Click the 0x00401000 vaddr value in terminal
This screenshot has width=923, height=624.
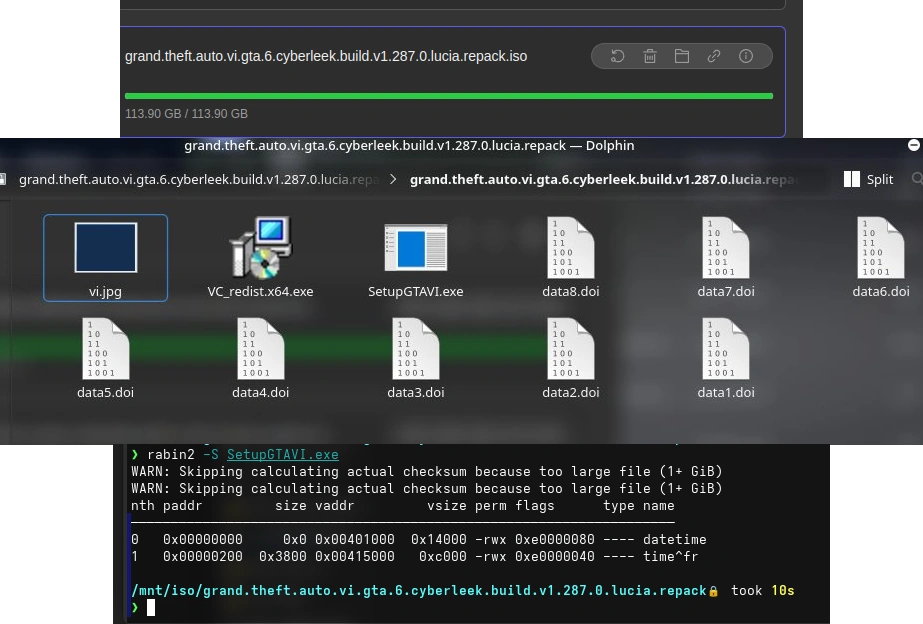[355, 539]
